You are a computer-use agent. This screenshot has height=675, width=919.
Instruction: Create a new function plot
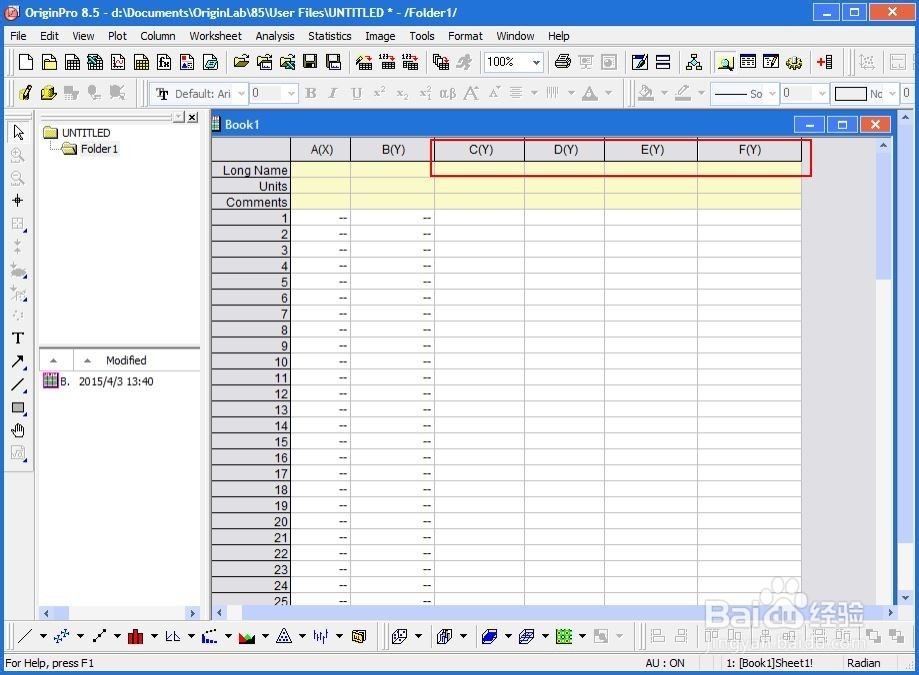coord(164,62)
